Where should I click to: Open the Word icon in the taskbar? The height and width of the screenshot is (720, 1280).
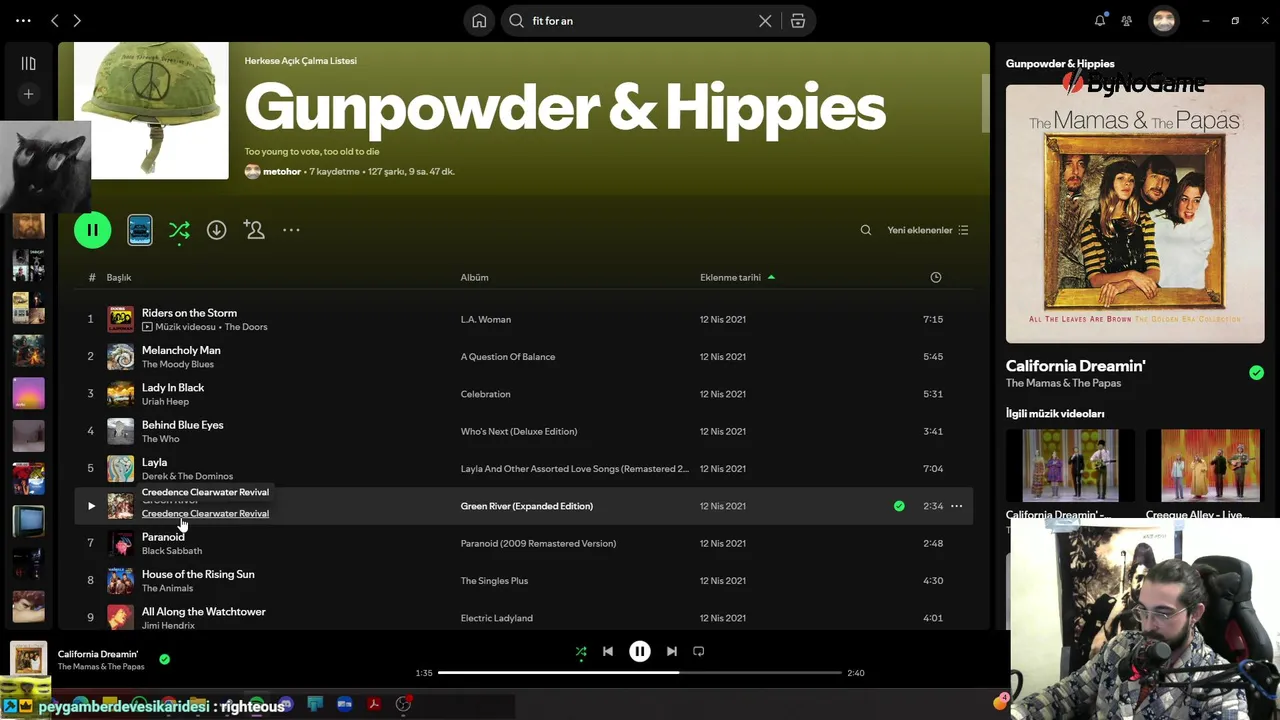click(x=344, y=704)
